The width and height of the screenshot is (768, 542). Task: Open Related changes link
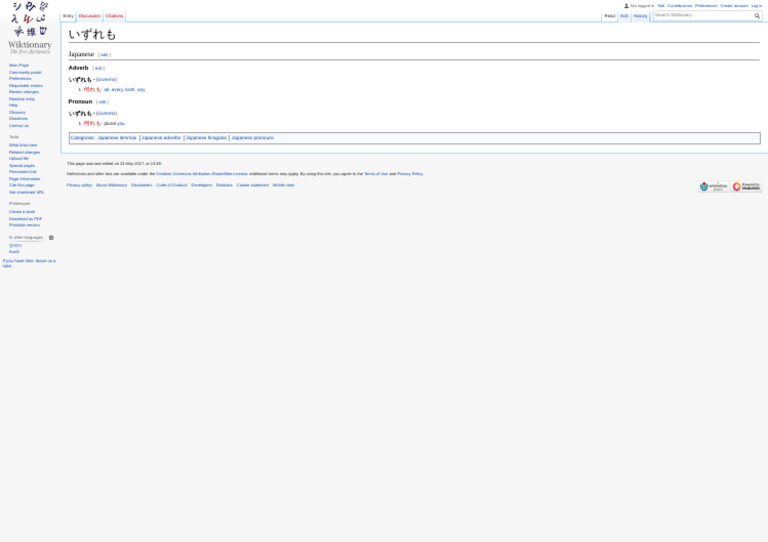pyautogui.click(x=24, y=152)
